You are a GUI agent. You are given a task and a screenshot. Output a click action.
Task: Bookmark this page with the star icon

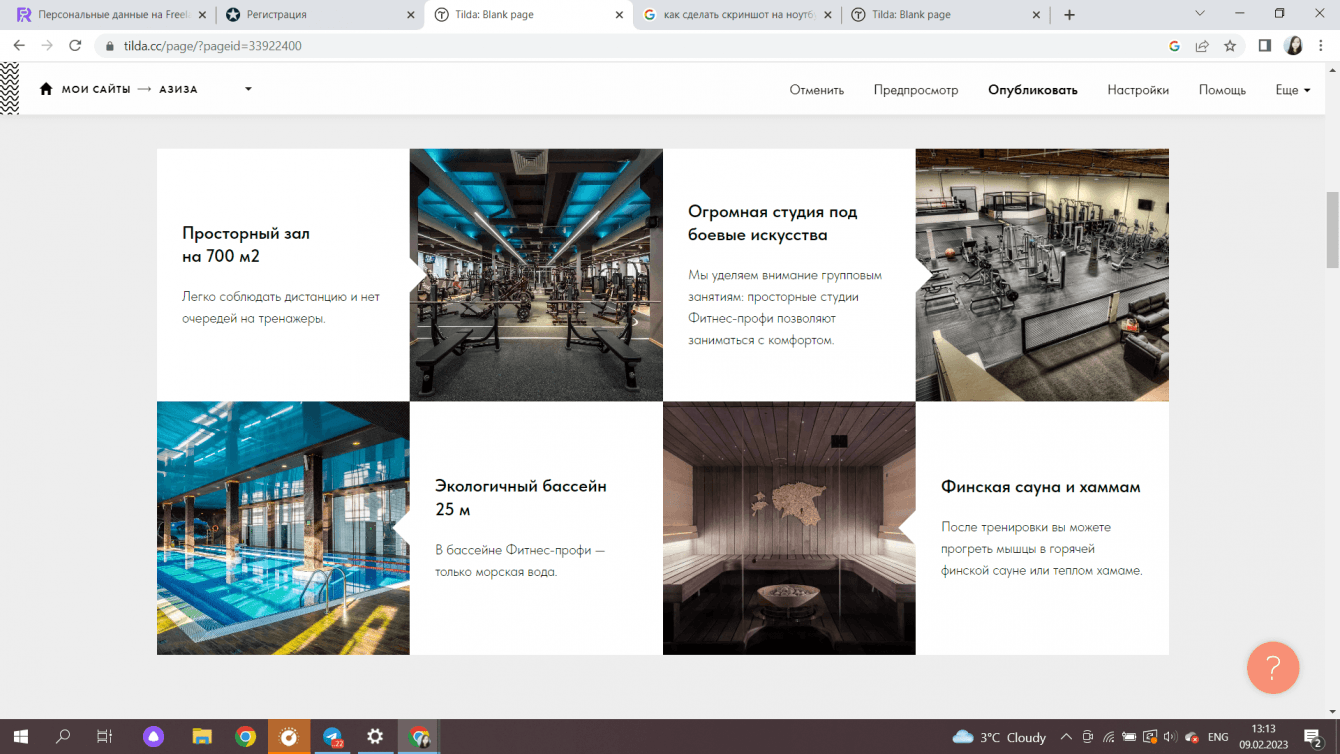[x=1230, y=46]
